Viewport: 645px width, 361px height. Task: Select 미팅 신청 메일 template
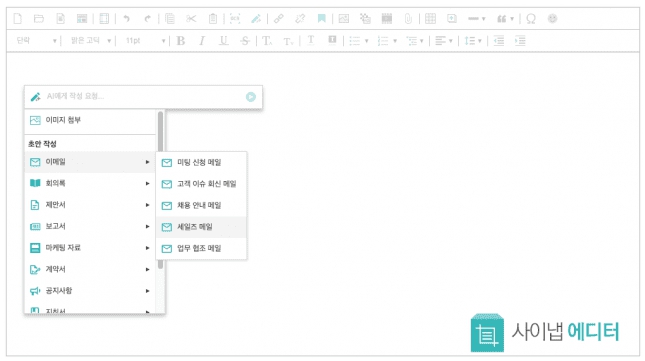point(202,162)
